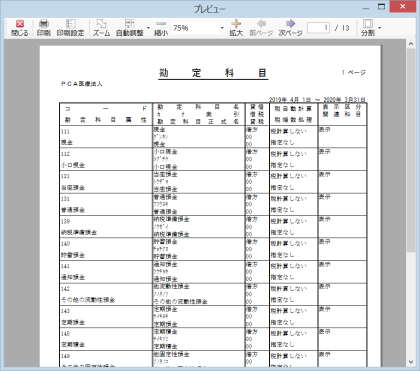Click the 111 現金 account row
420x371 pixels.
[x=213, y=137]
